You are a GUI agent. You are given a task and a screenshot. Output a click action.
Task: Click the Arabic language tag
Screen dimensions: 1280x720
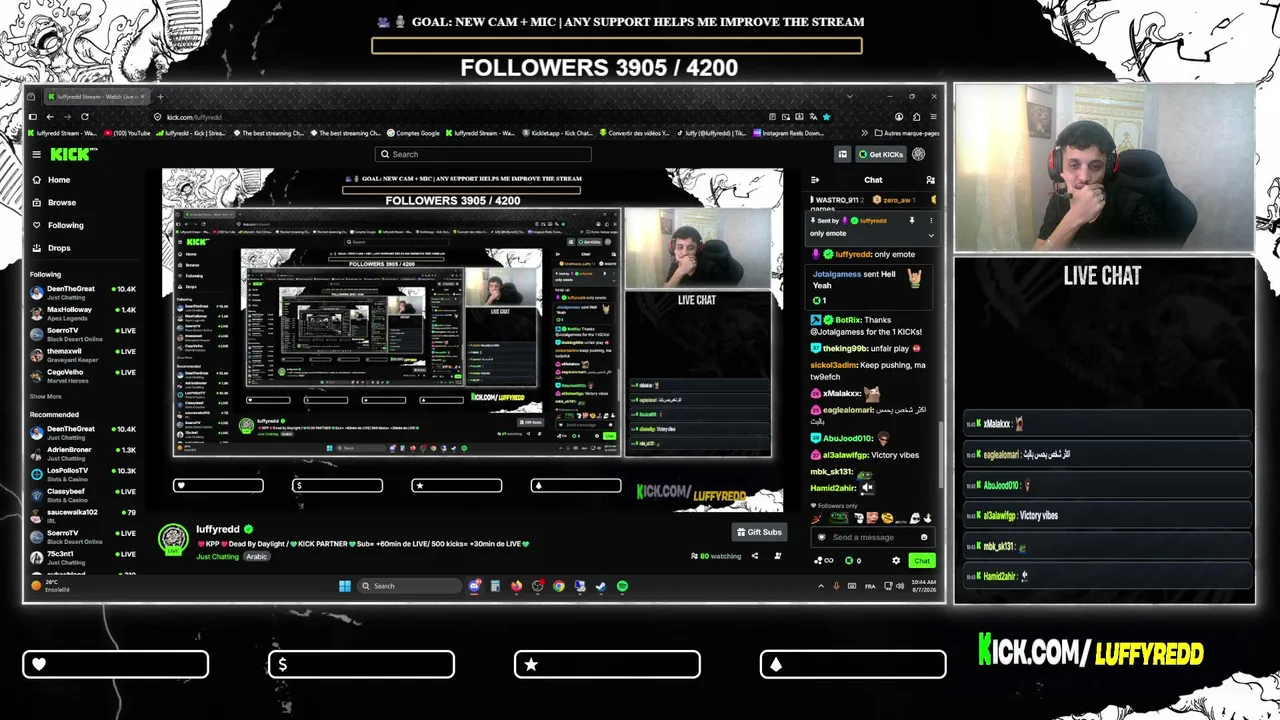click(x=257, y=556)
